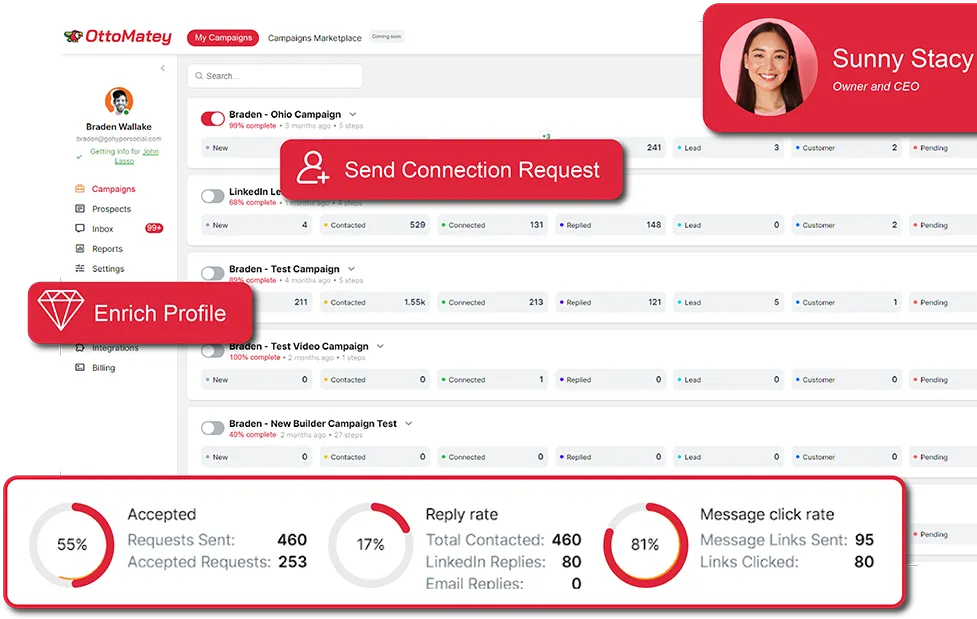
Task: Click Customer 1 stat cell
Action: 847,302
